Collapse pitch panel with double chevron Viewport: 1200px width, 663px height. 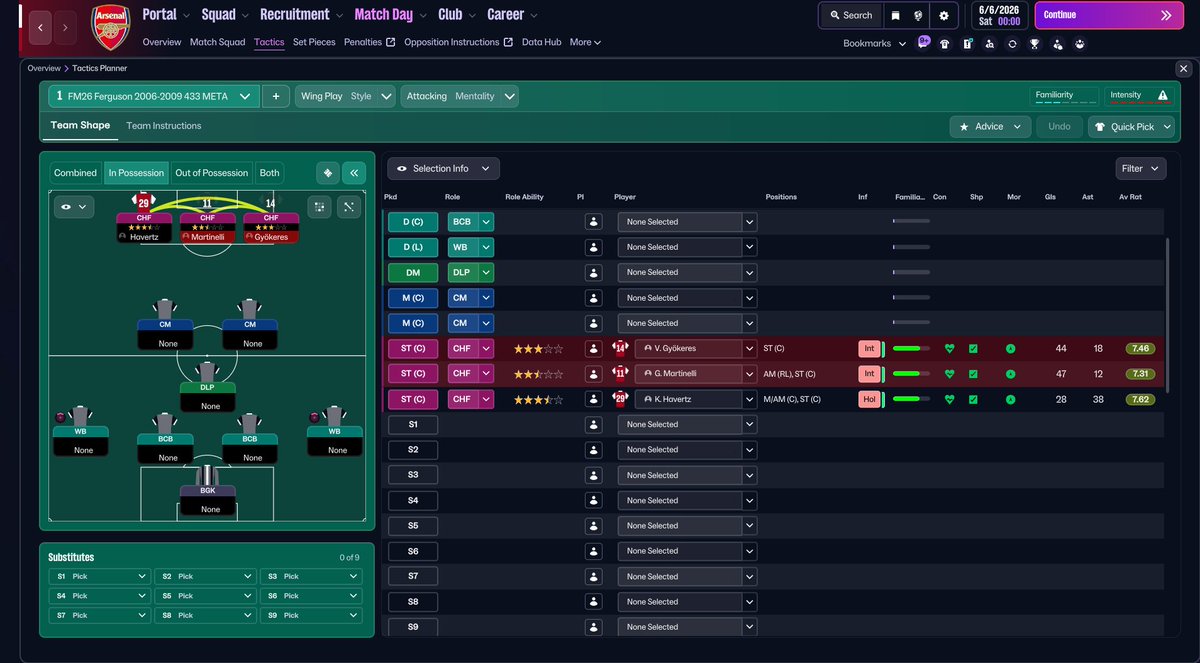tap(354, 173)
